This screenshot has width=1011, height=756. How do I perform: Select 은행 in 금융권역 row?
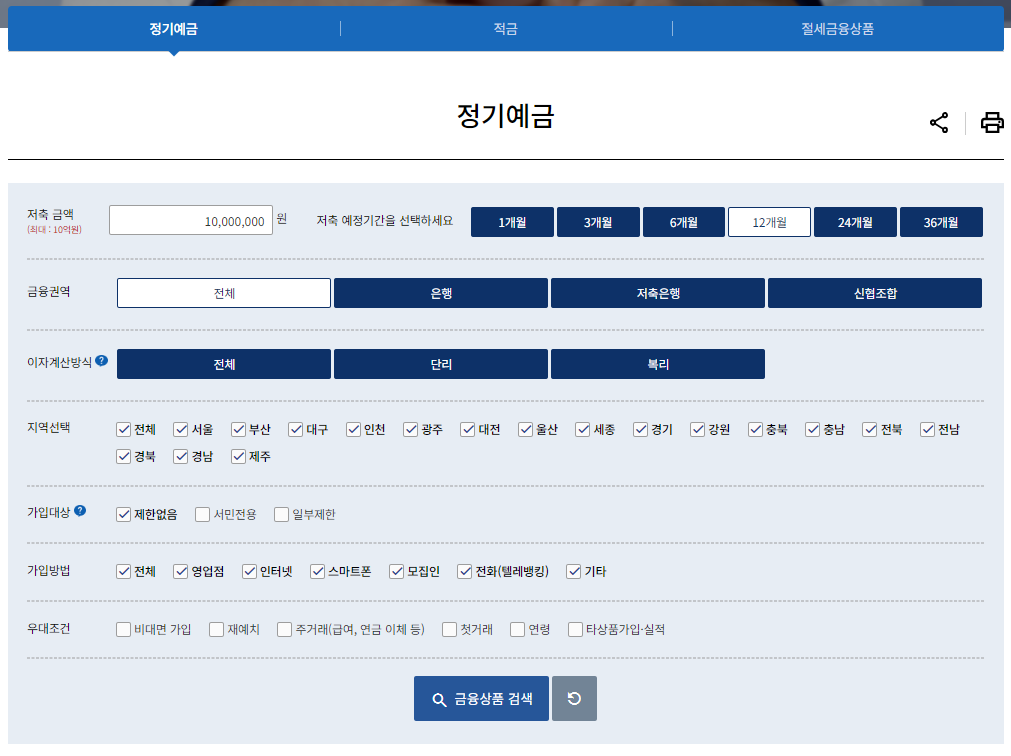point(441,293)
